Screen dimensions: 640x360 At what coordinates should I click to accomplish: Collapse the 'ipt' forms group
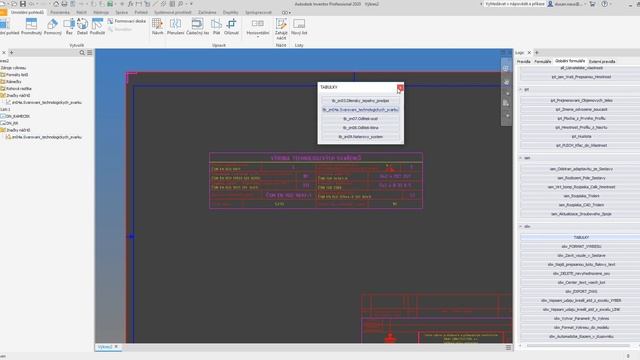click(520, 89)
